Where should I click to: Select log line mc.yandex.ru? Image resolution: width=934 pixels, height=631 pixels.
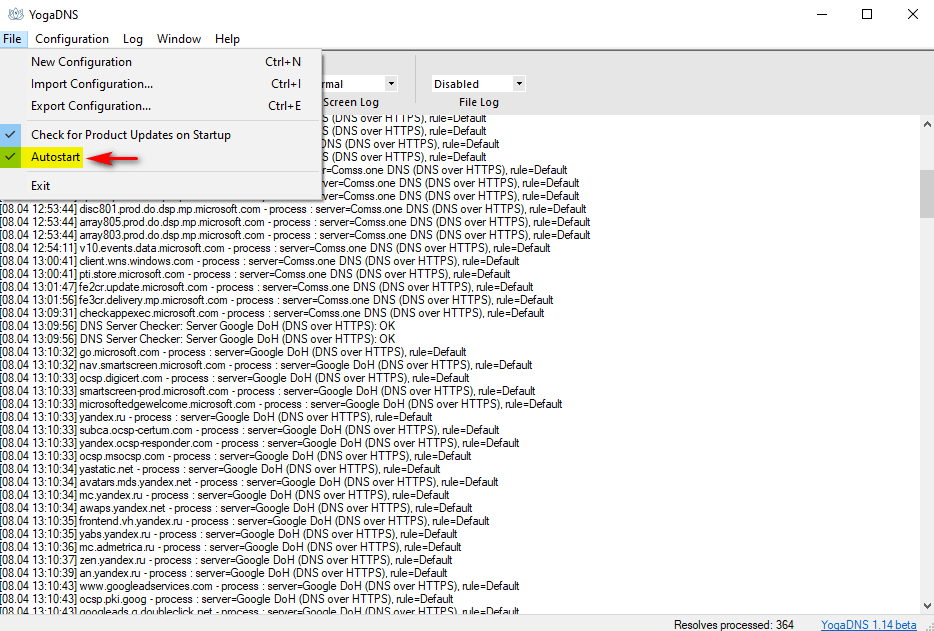pyautogui.click(x=225, y=495)
